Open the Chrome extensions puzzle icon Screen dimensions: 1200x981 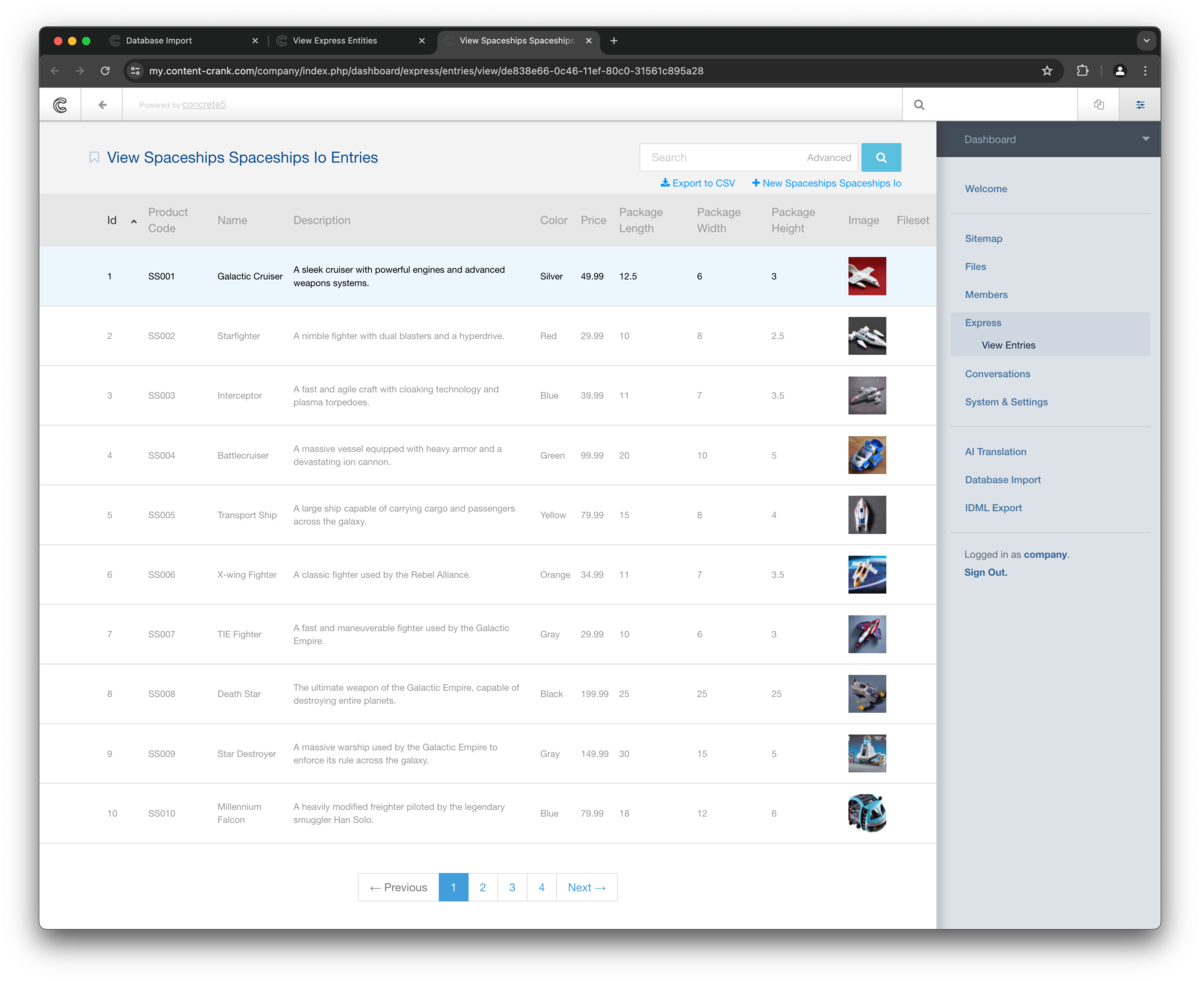[1083, 71]
